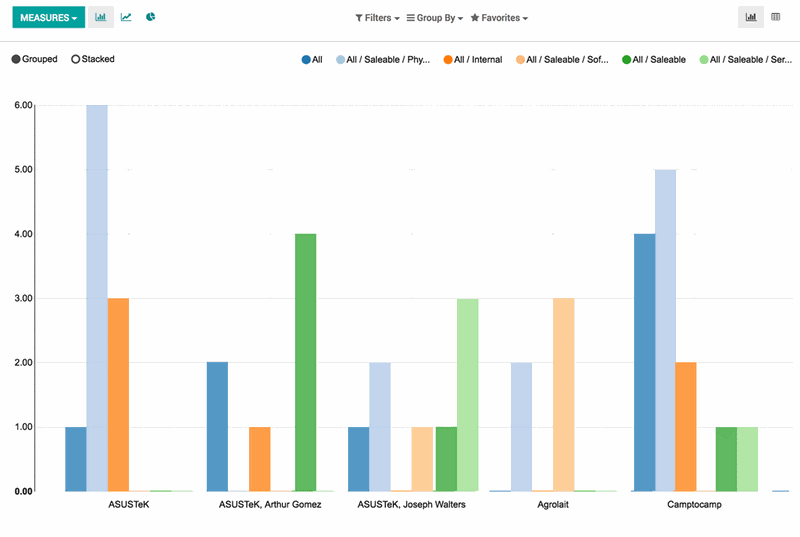
Task: Click the 'All' legend label
Action: (x=317, y=60)
